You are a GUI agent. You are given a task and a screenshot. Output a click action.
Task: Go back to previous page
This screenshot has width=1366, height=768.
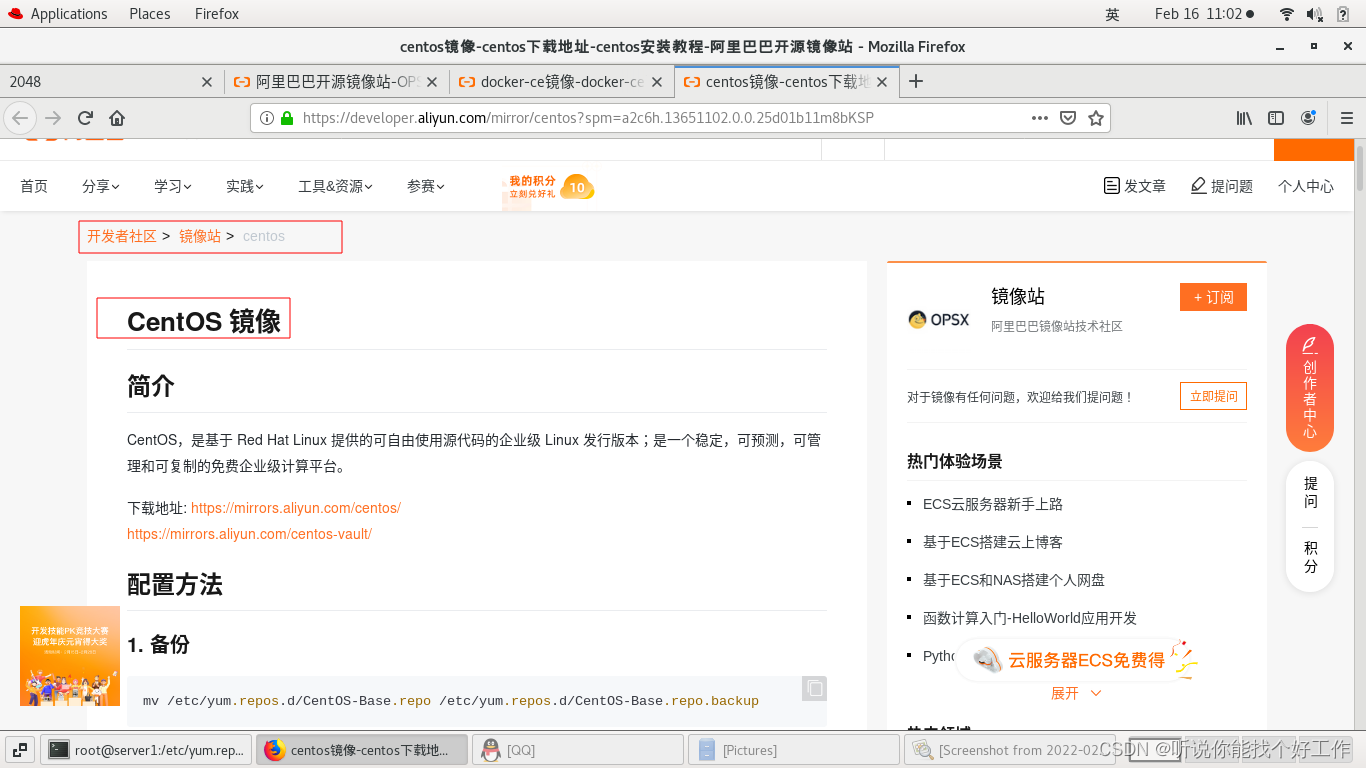coord(19,118)
